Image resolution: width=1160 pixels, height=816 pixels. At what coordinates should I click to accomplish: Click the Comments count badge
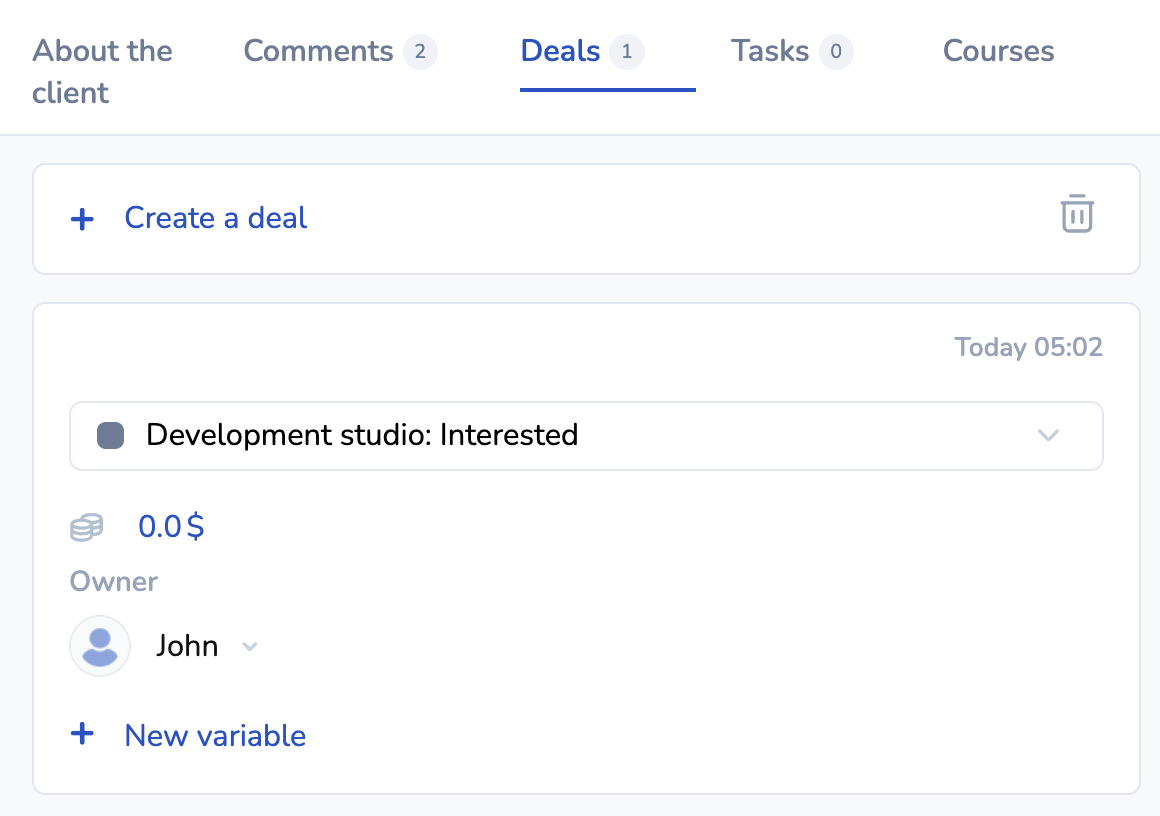point(420,51)
